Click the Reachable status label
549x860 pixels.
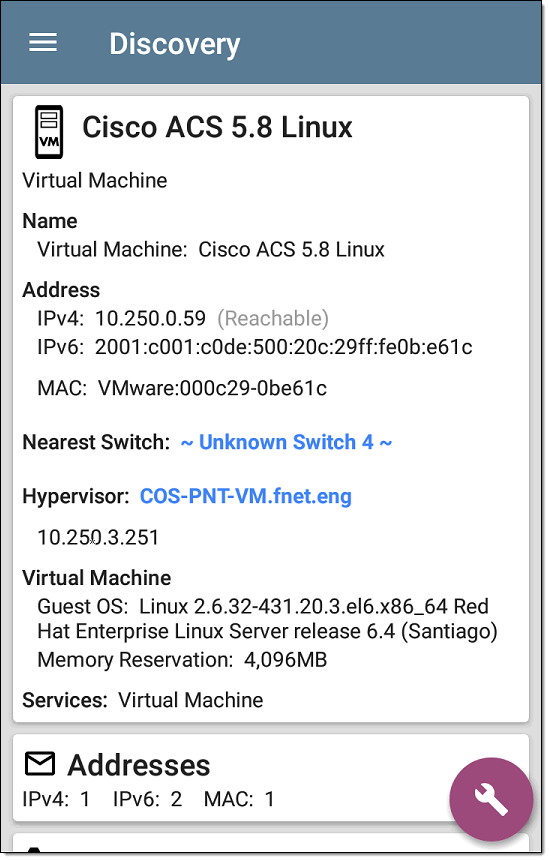pos(273,319)
